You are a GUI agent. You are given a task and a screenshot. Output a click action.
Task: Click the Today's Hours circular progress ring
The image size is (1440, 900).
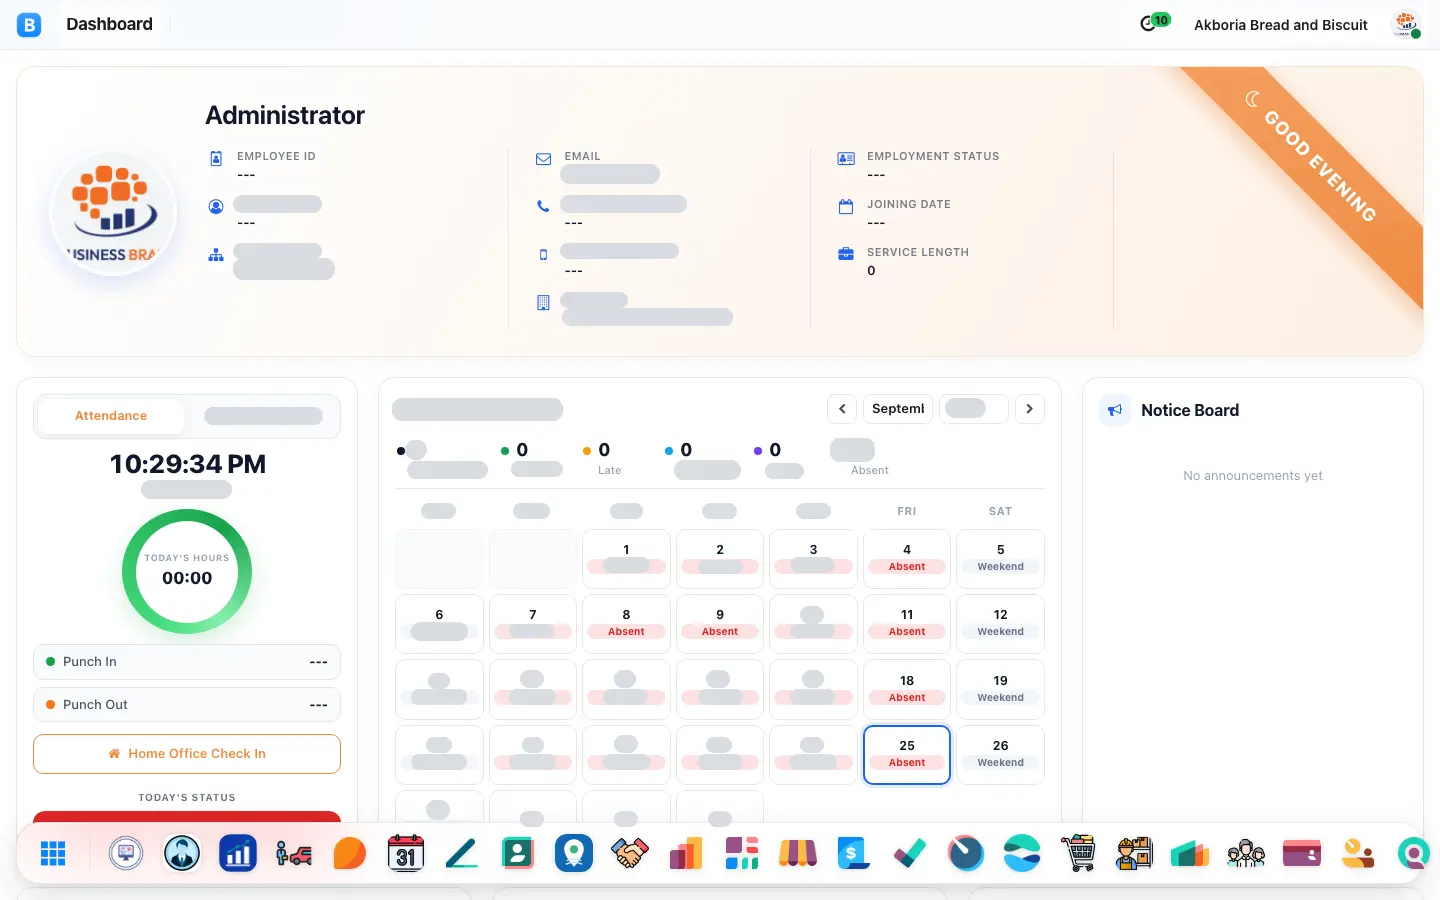(187, 572)
